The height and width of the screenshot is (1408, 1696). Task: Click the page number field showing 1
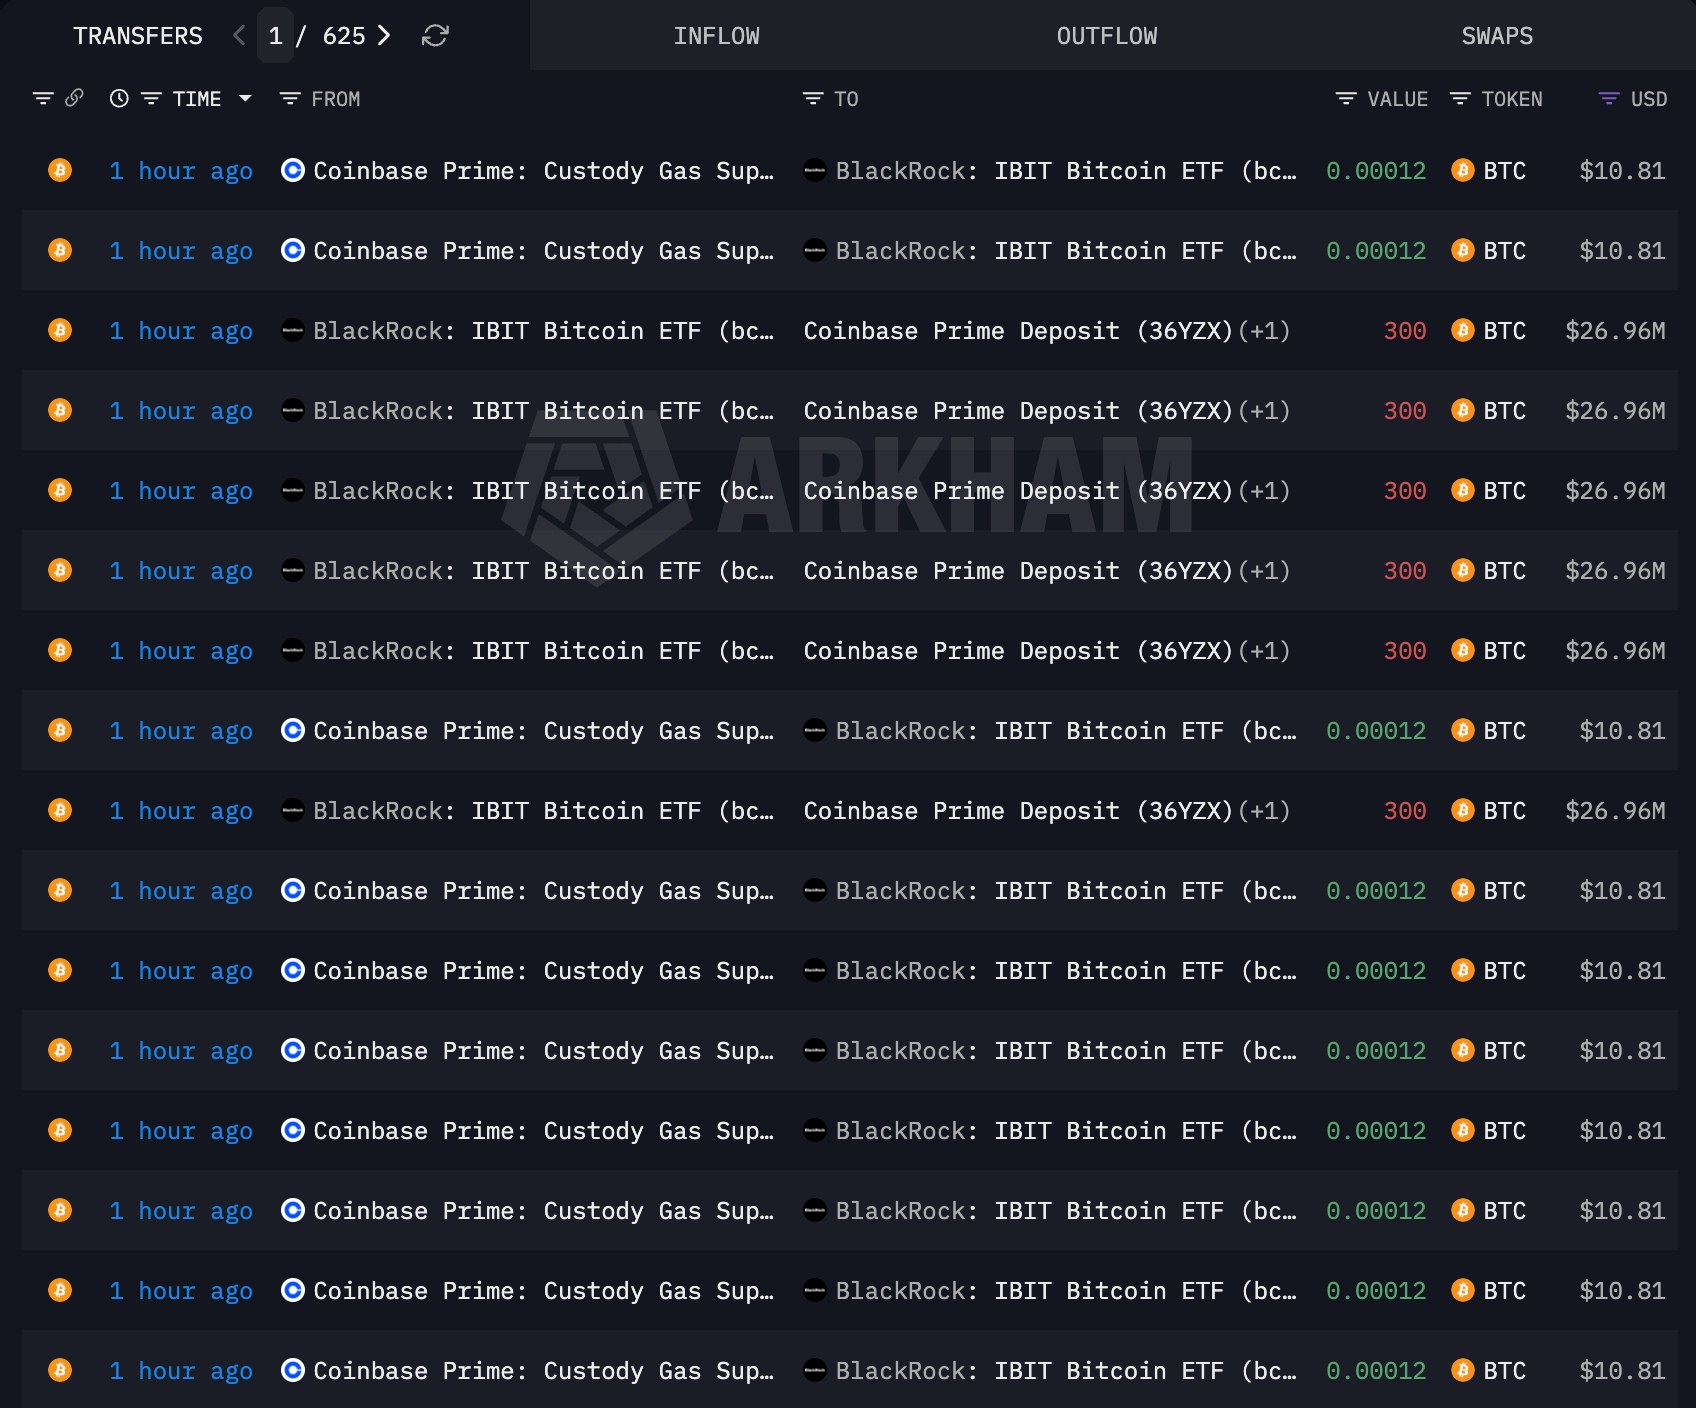coord(275,36)
